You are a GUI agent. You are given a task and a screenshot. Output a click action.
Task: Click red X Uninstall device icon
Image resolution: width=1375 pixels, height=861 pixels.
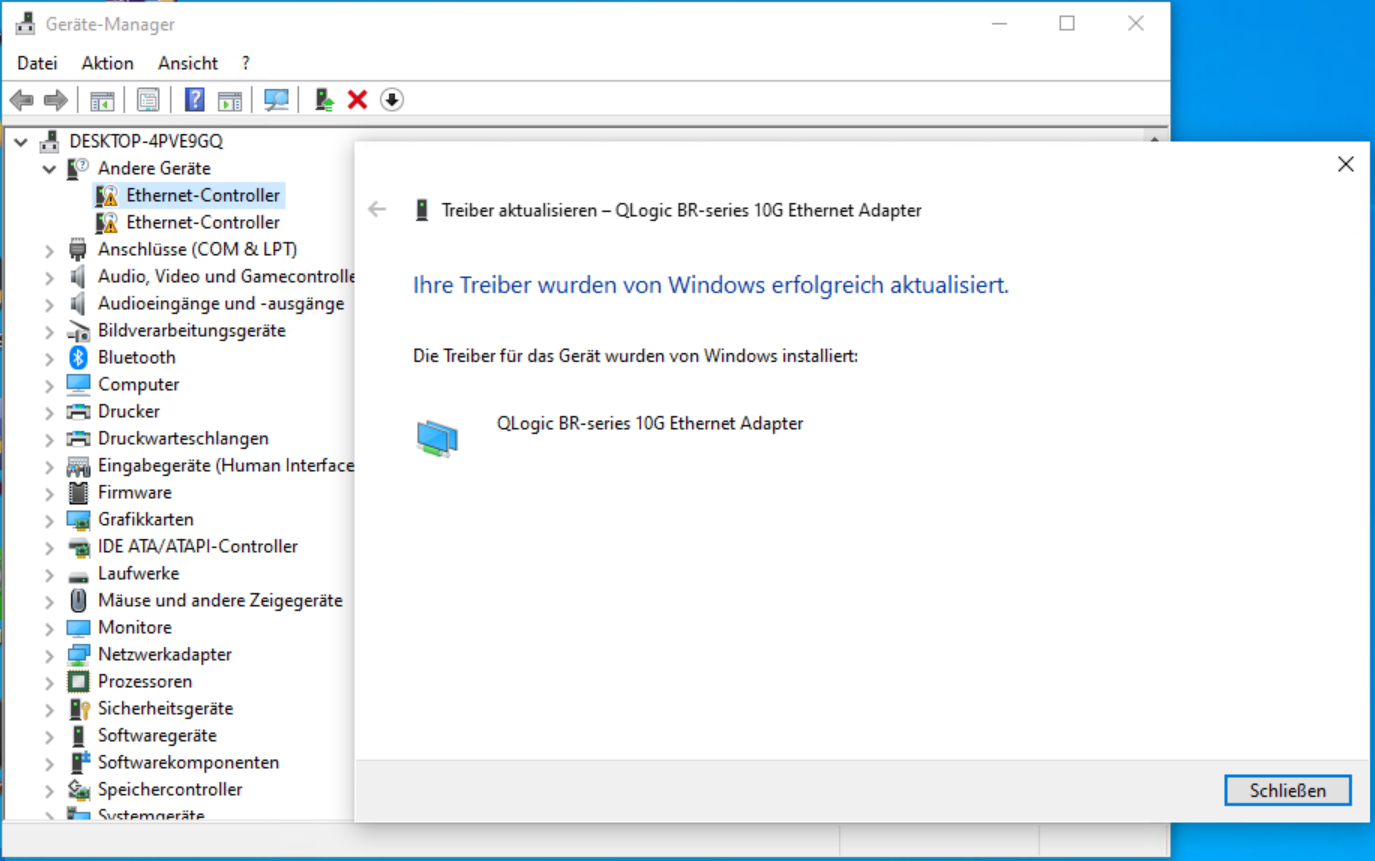point(357,100)
